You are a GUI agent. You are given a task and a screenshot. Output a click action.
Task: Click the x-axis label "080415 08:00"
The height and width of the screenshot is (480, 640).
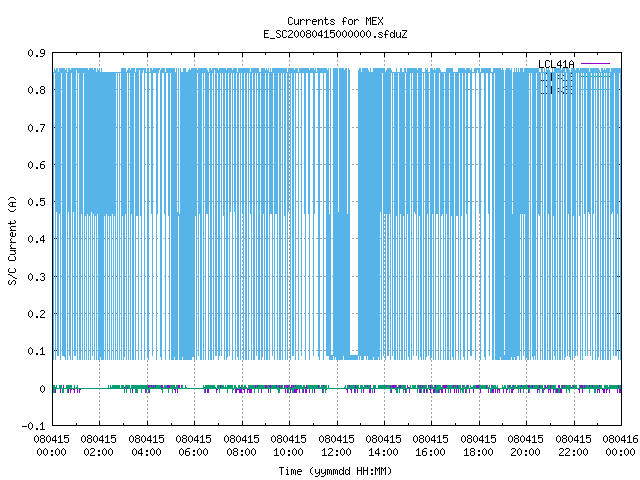click(241, 446)
